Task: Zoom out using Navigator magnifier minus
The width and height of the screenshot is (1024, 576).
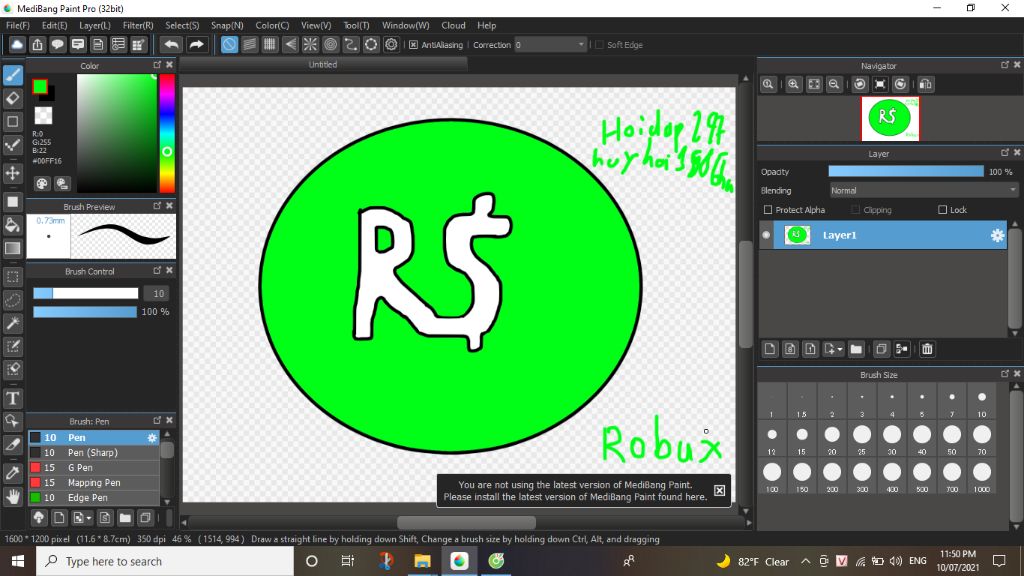Action: (x=834, y=84)
